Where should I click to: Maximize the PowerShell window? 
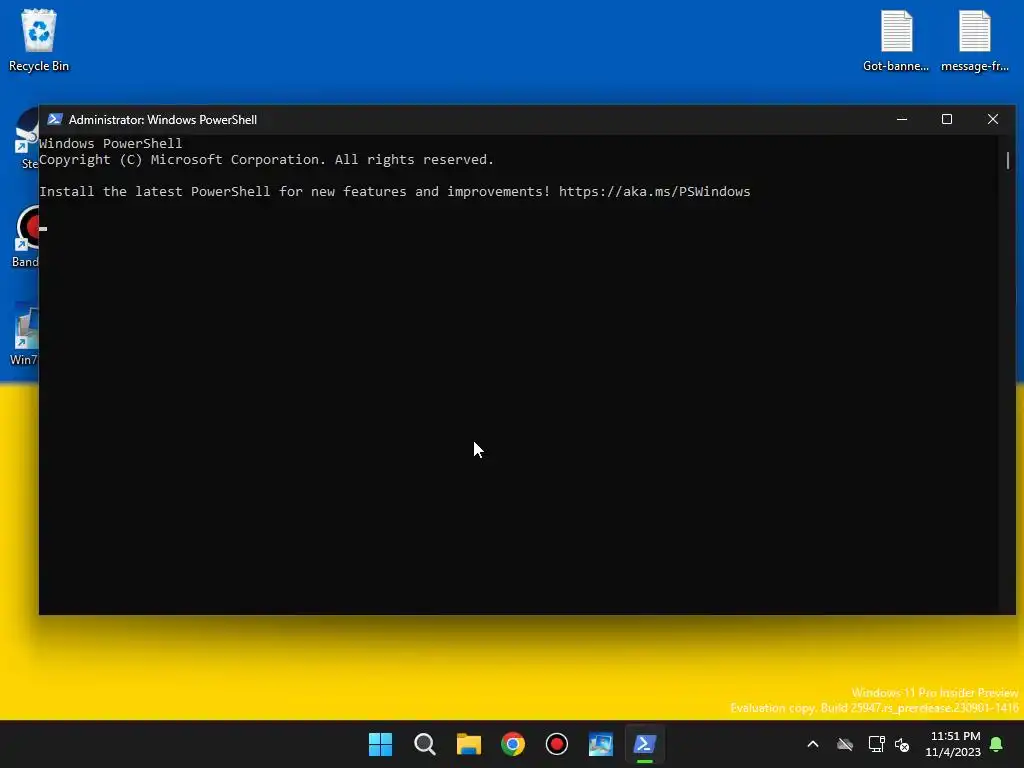point(947,120)
